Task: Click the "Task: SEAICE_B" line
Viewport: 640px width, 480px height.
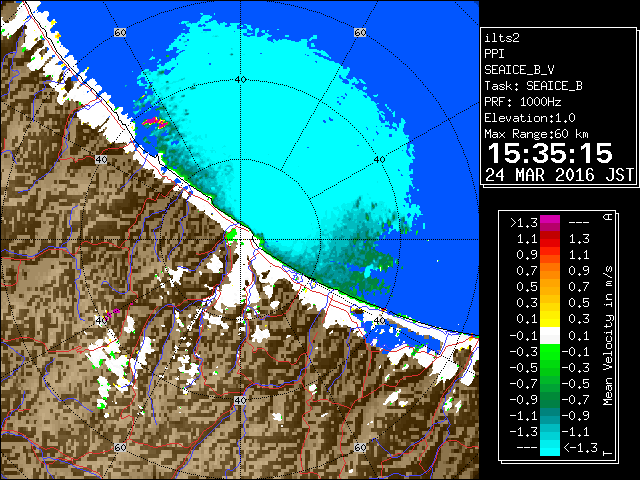Action: pyautogui.click(x=533, y=86)
